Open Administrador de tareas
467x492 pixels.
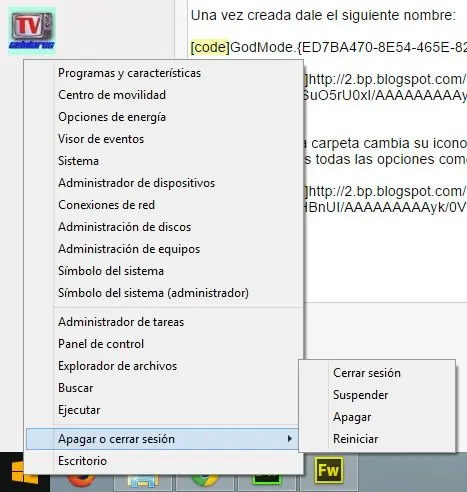click(x=121, y=322)
